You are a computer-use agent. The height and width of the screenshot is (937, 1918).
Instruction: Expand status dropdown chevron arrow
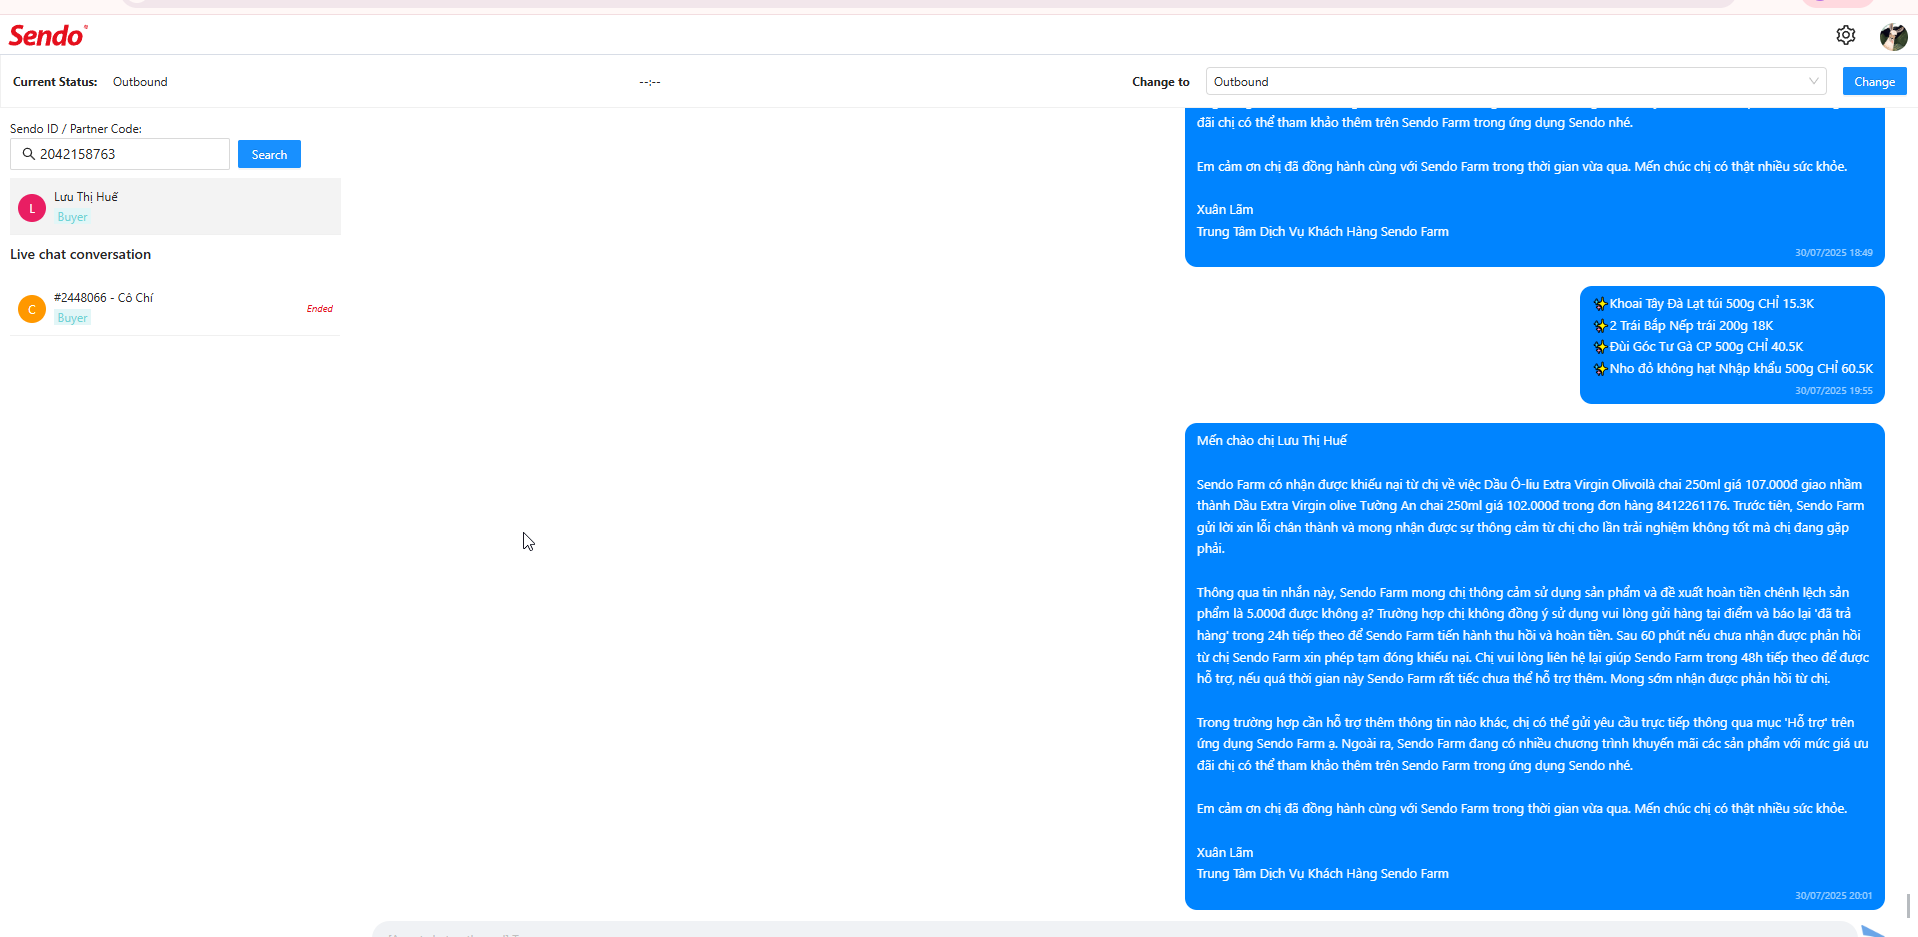pyautogui.click(x=1813, y=82)
